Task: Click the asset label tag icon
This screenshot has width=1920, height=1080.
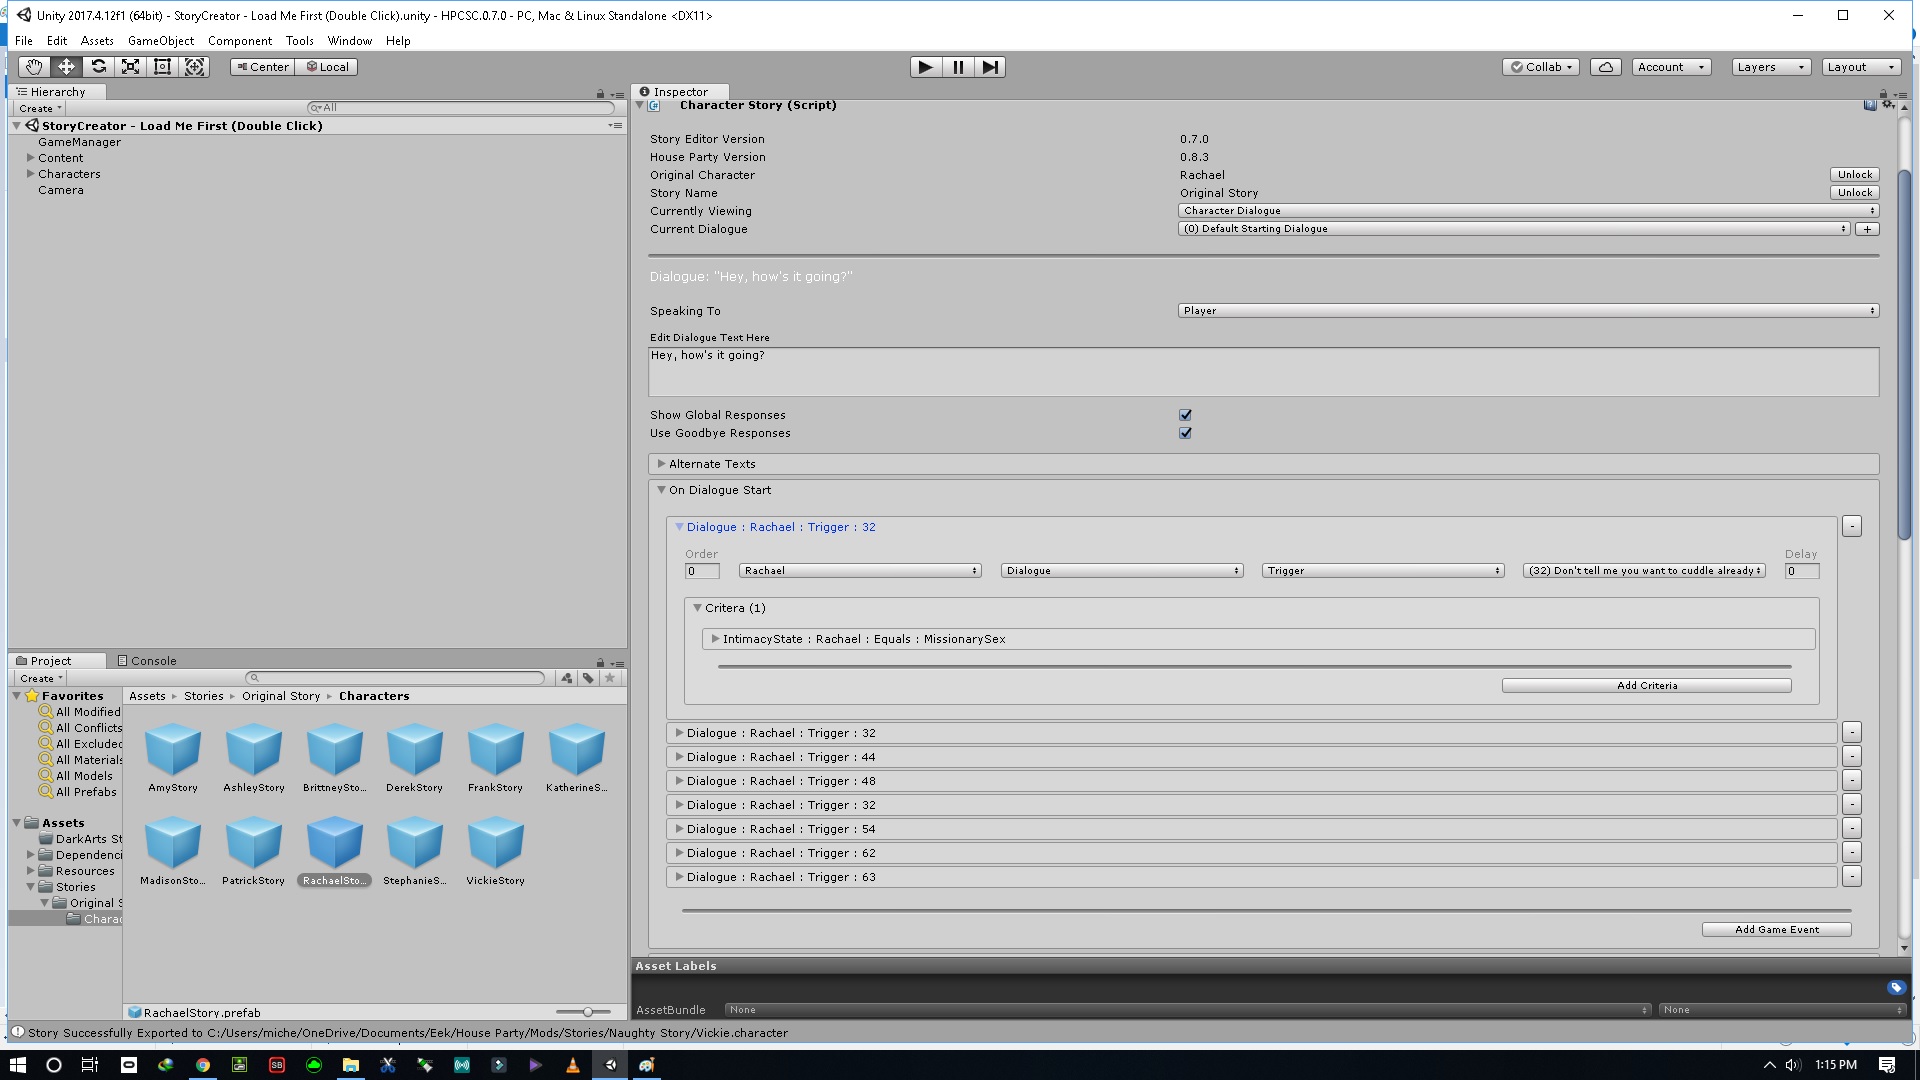Action: pos(1896,988)
